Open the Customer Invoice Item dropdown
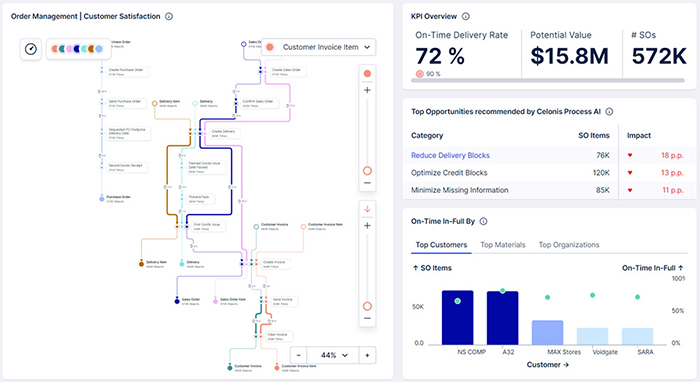Image resolution: width=700 pixels, height=382 pixels. [318, 47]
